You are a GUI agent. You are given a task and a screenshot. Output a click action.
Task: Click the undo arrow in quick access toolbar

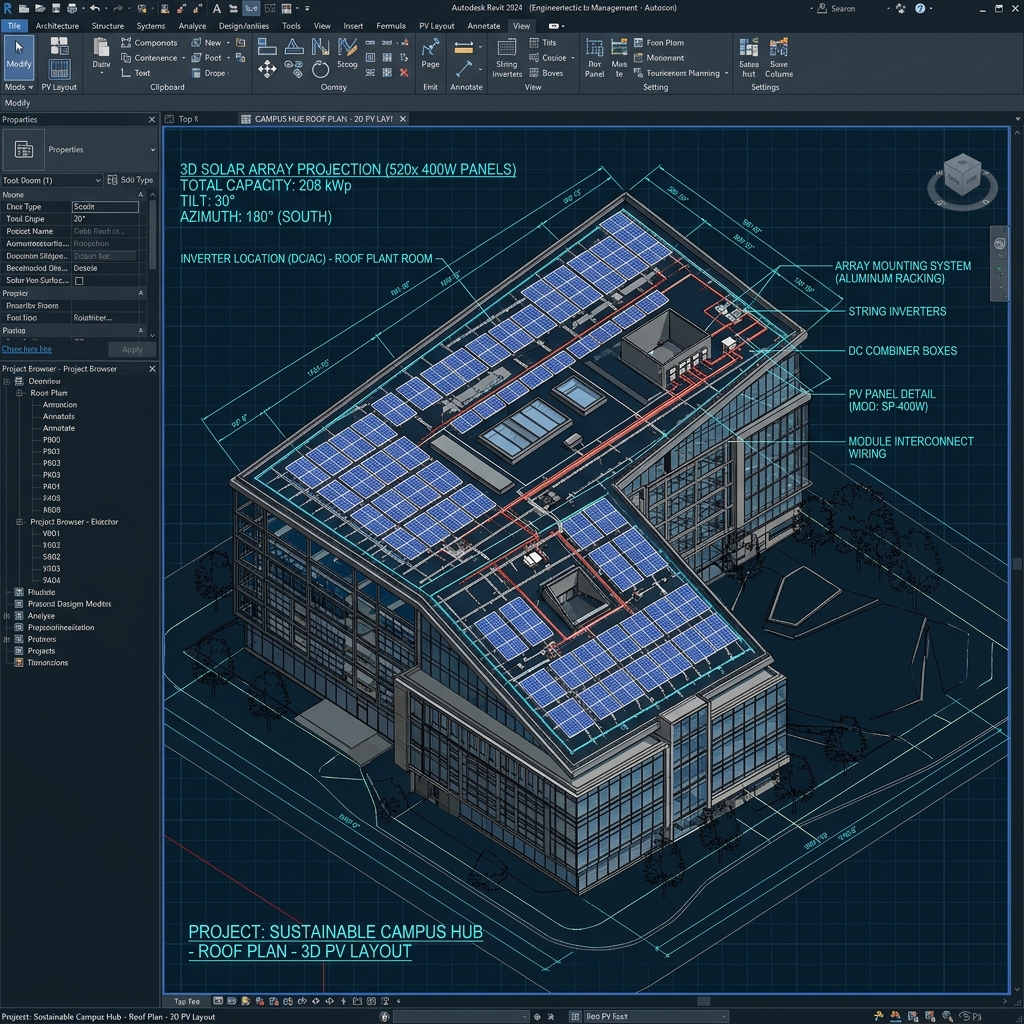(95, 8)
